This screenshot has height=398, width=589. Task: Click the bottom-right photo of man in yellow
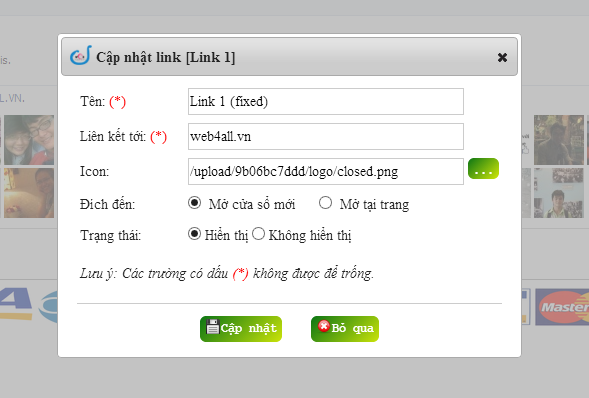pos(559,193)
